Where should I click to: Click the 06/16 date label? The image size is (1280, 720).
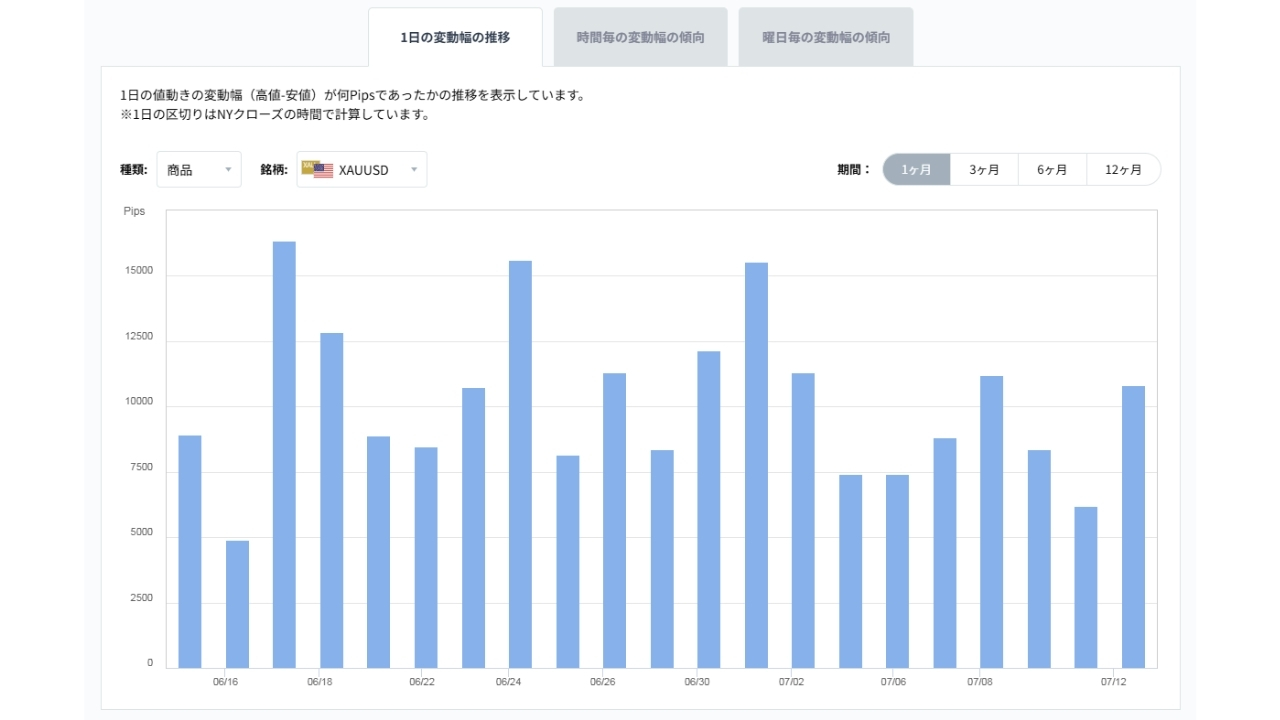click(226, 682)
